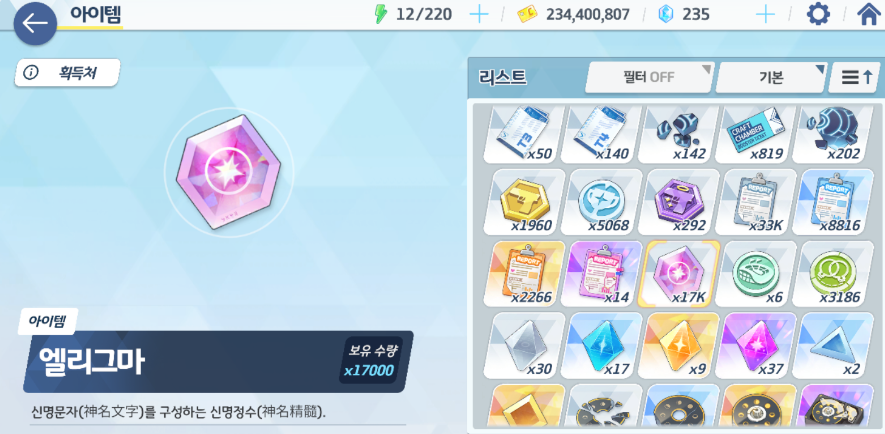Buy gems with plus next to 235
Viewport: 885px width, 434px height.
765,14
